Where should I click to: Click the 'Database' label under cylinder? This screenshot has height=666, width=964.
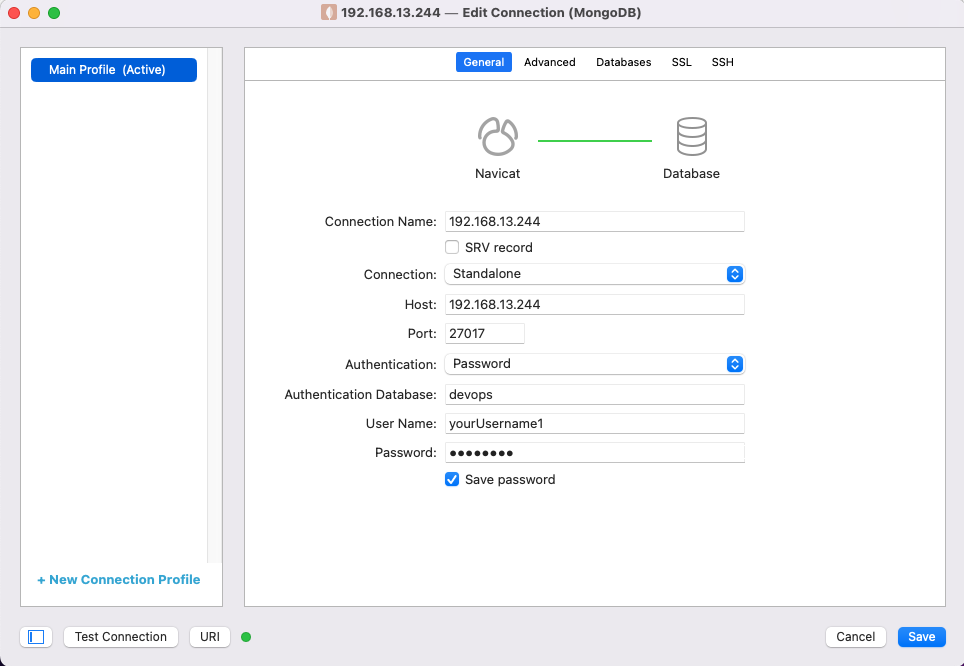691,174
